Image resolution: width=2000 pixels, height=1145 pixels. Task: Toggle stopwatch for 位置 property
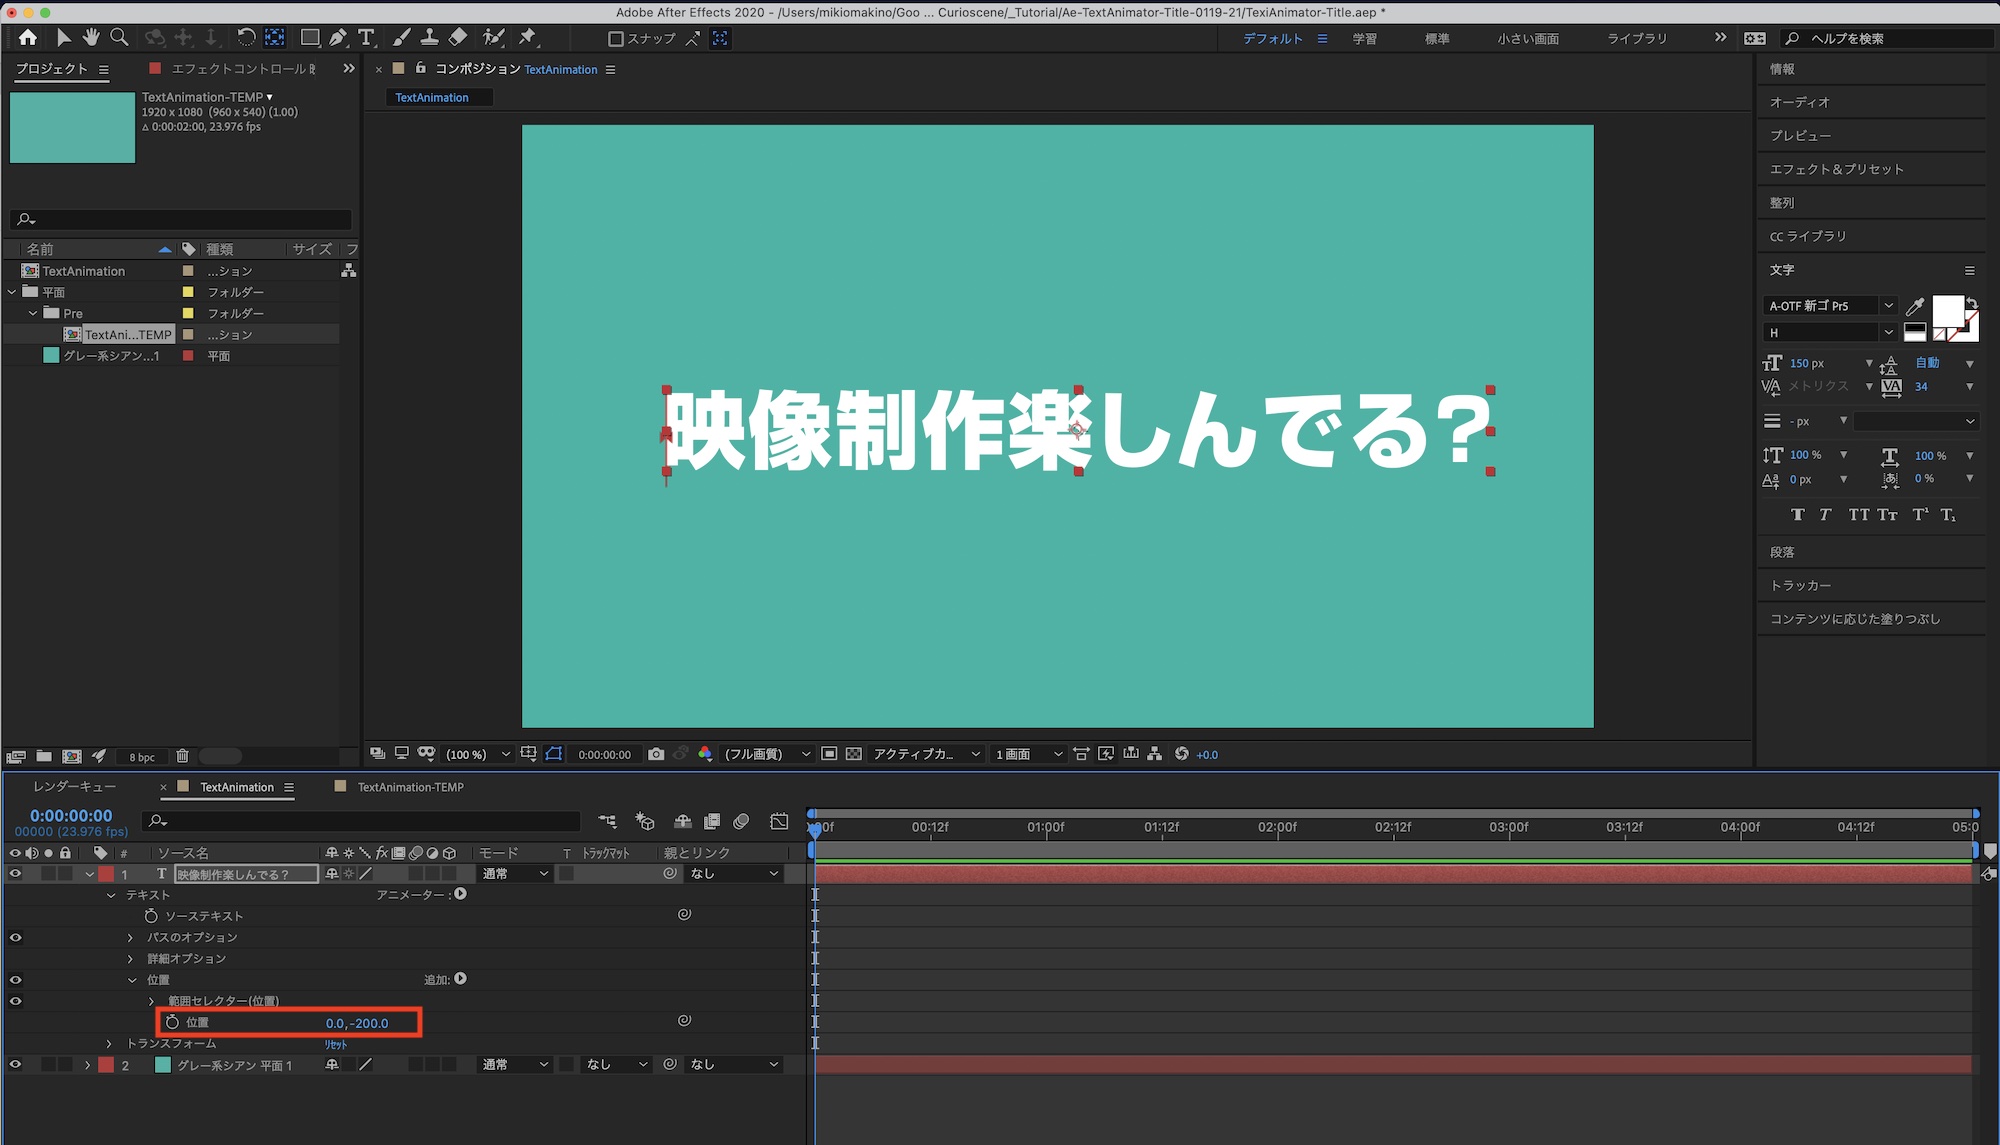(x=172, y=1022)
